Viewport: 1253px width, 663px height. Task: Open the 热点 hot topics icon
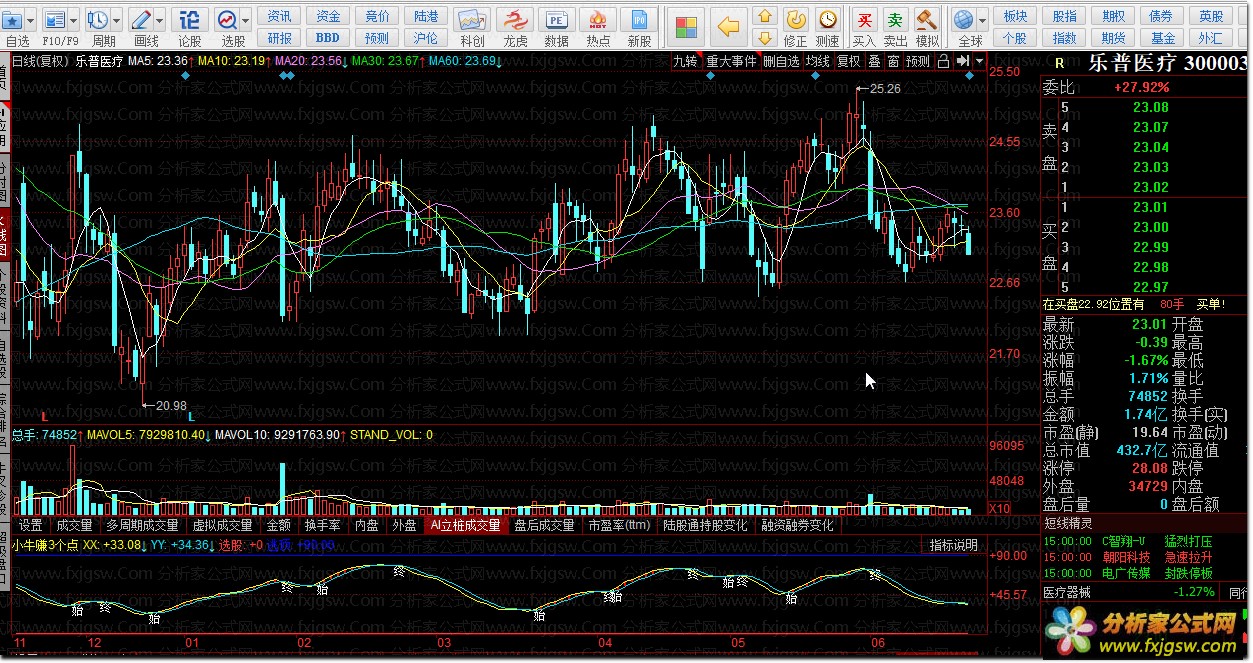[598, 20]
